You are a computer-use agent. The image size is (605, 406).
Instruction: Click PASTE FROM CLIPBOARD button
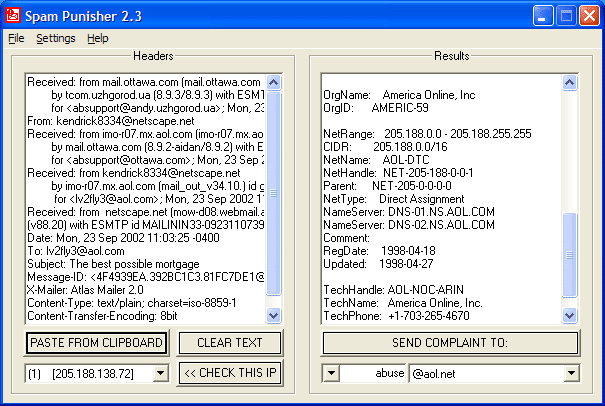96,343
